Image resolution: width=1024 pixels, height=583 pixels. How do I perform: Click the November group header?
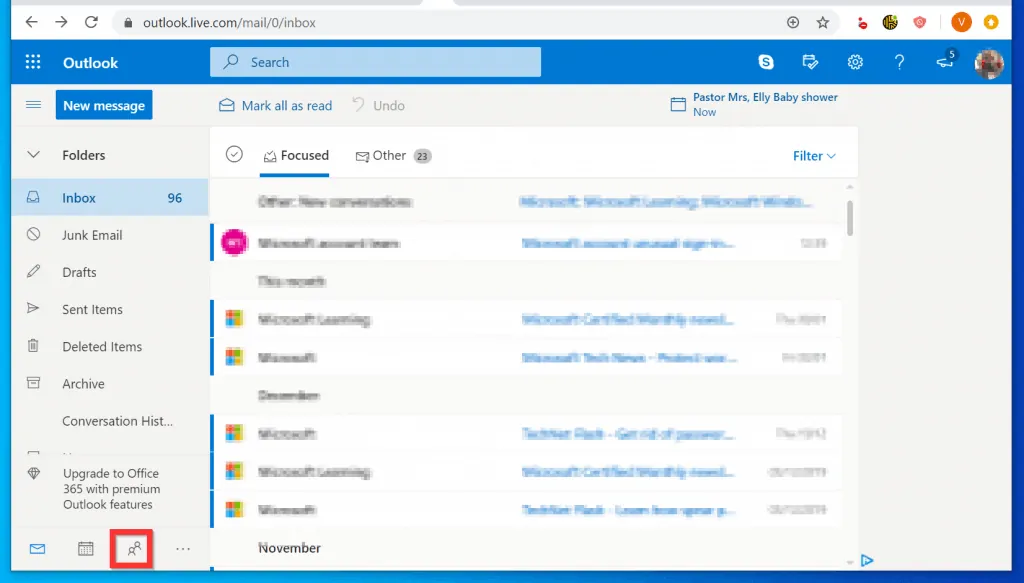[x=289, y=548]
